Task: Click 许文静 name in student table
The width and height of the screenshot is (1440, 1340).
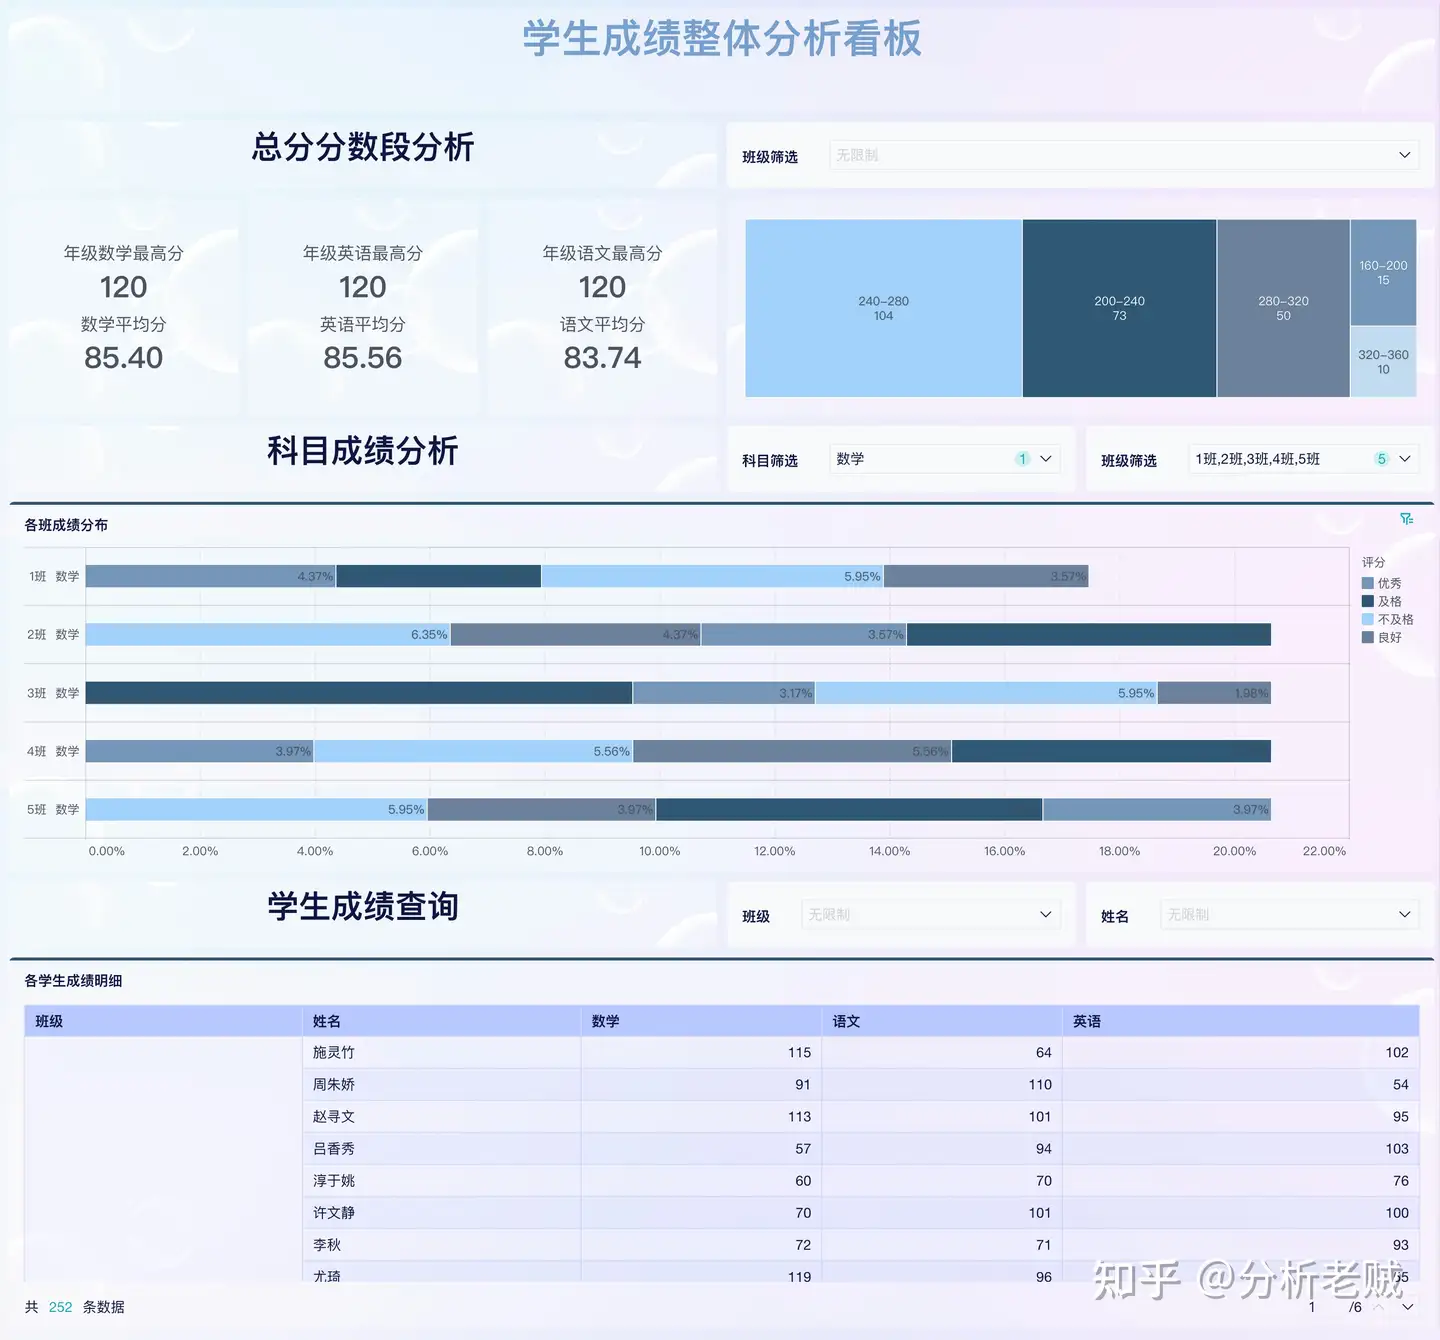Action: tap(334, 1212)
